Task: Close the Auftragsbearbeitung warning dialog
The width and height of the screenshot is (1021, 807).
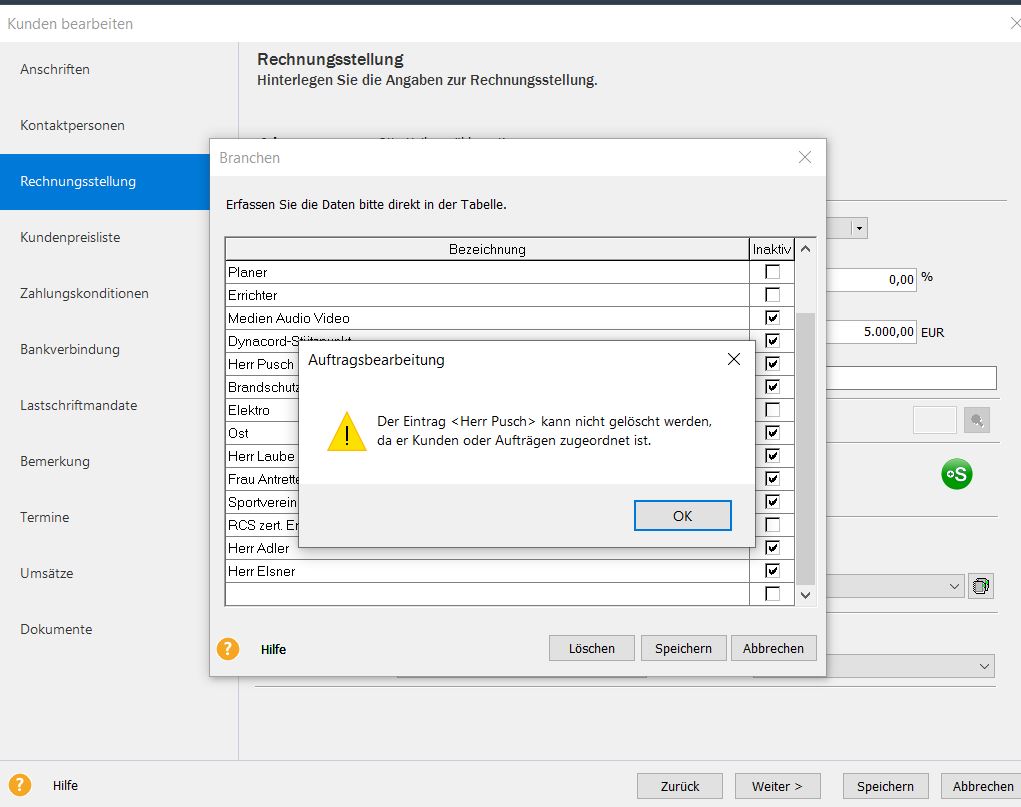Action: pyautogui.click(x=734, y=360)
